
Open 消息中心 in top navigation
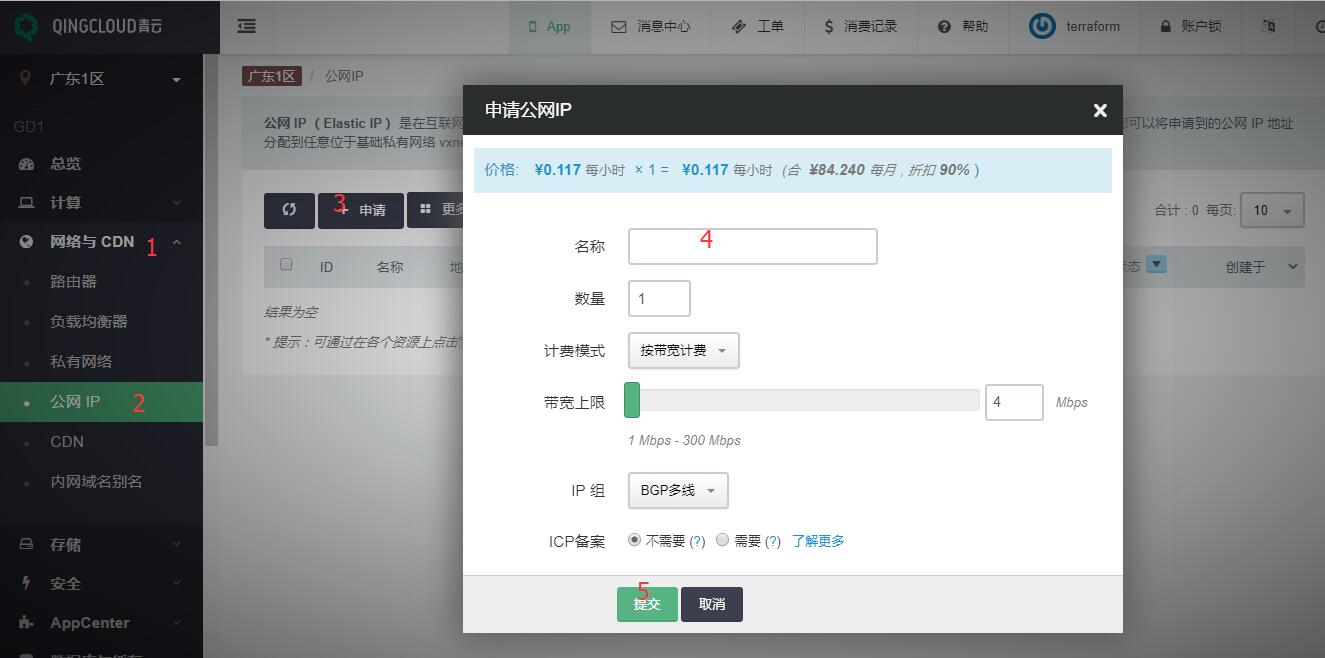point(651,27)
